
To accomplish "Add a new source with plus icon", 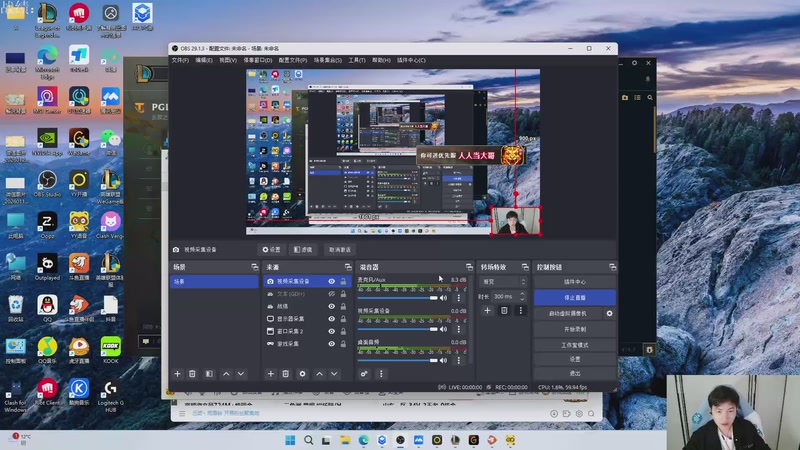I will coord(270,373).
